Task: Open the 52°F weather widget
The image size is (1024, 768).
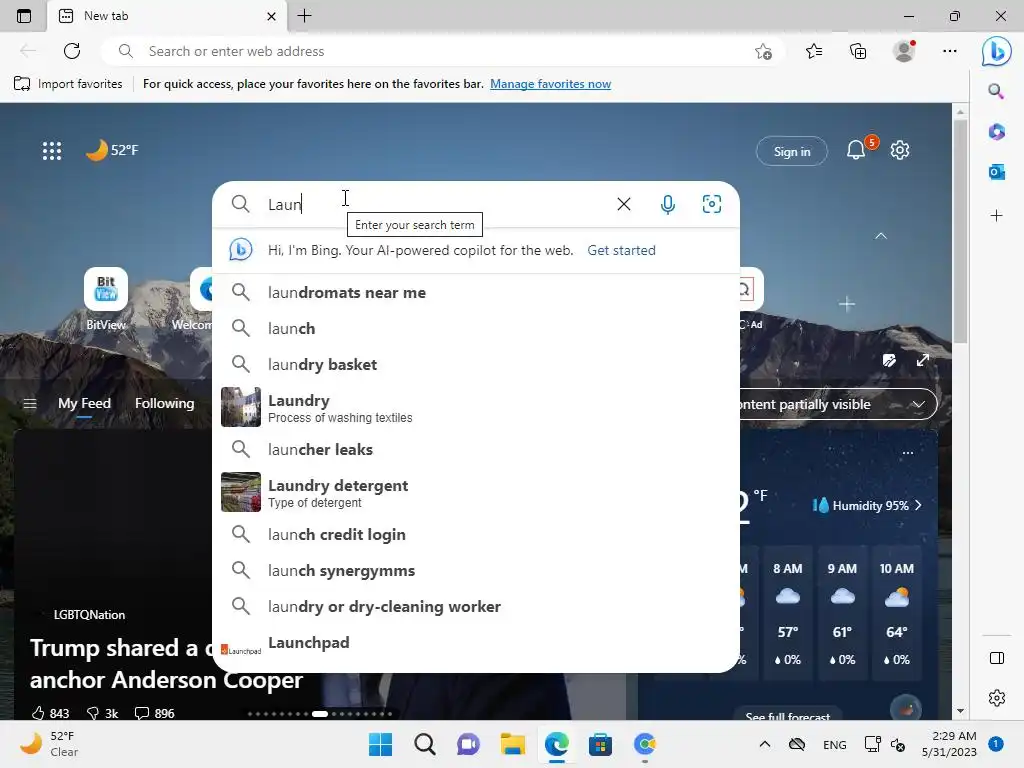Action: 112,150
